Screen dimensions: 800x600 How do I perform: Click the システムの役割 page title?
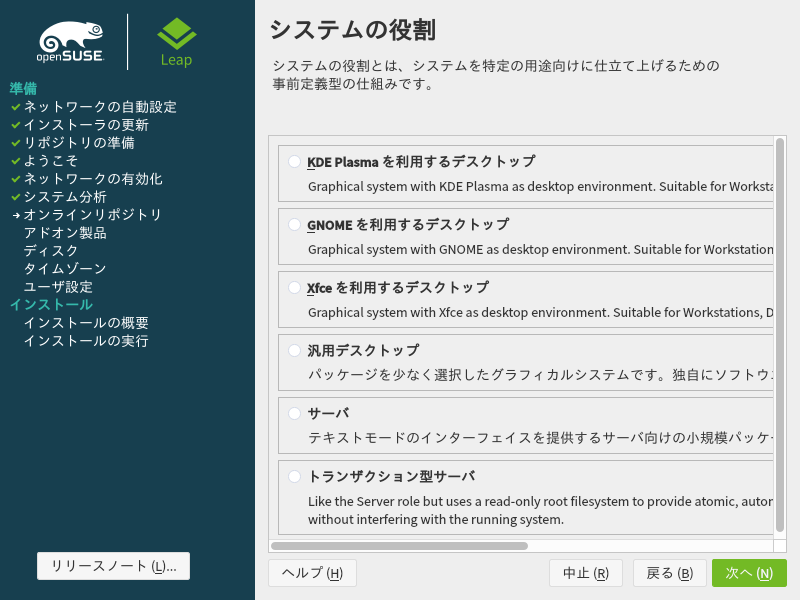353,30
